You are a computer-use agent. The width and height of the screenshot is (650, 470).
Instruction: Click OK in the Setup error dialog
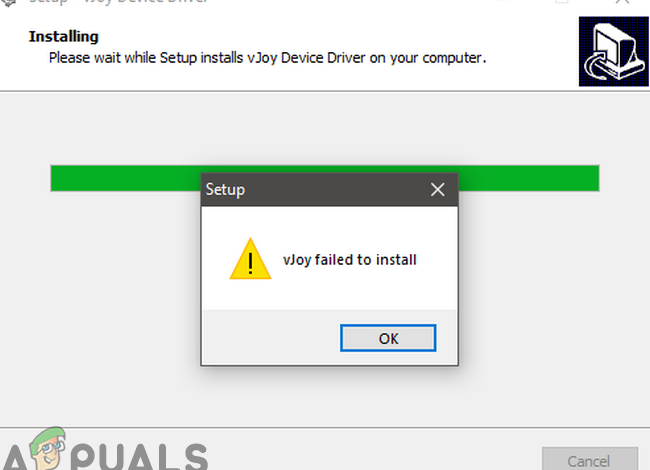[x=388, y=338]
